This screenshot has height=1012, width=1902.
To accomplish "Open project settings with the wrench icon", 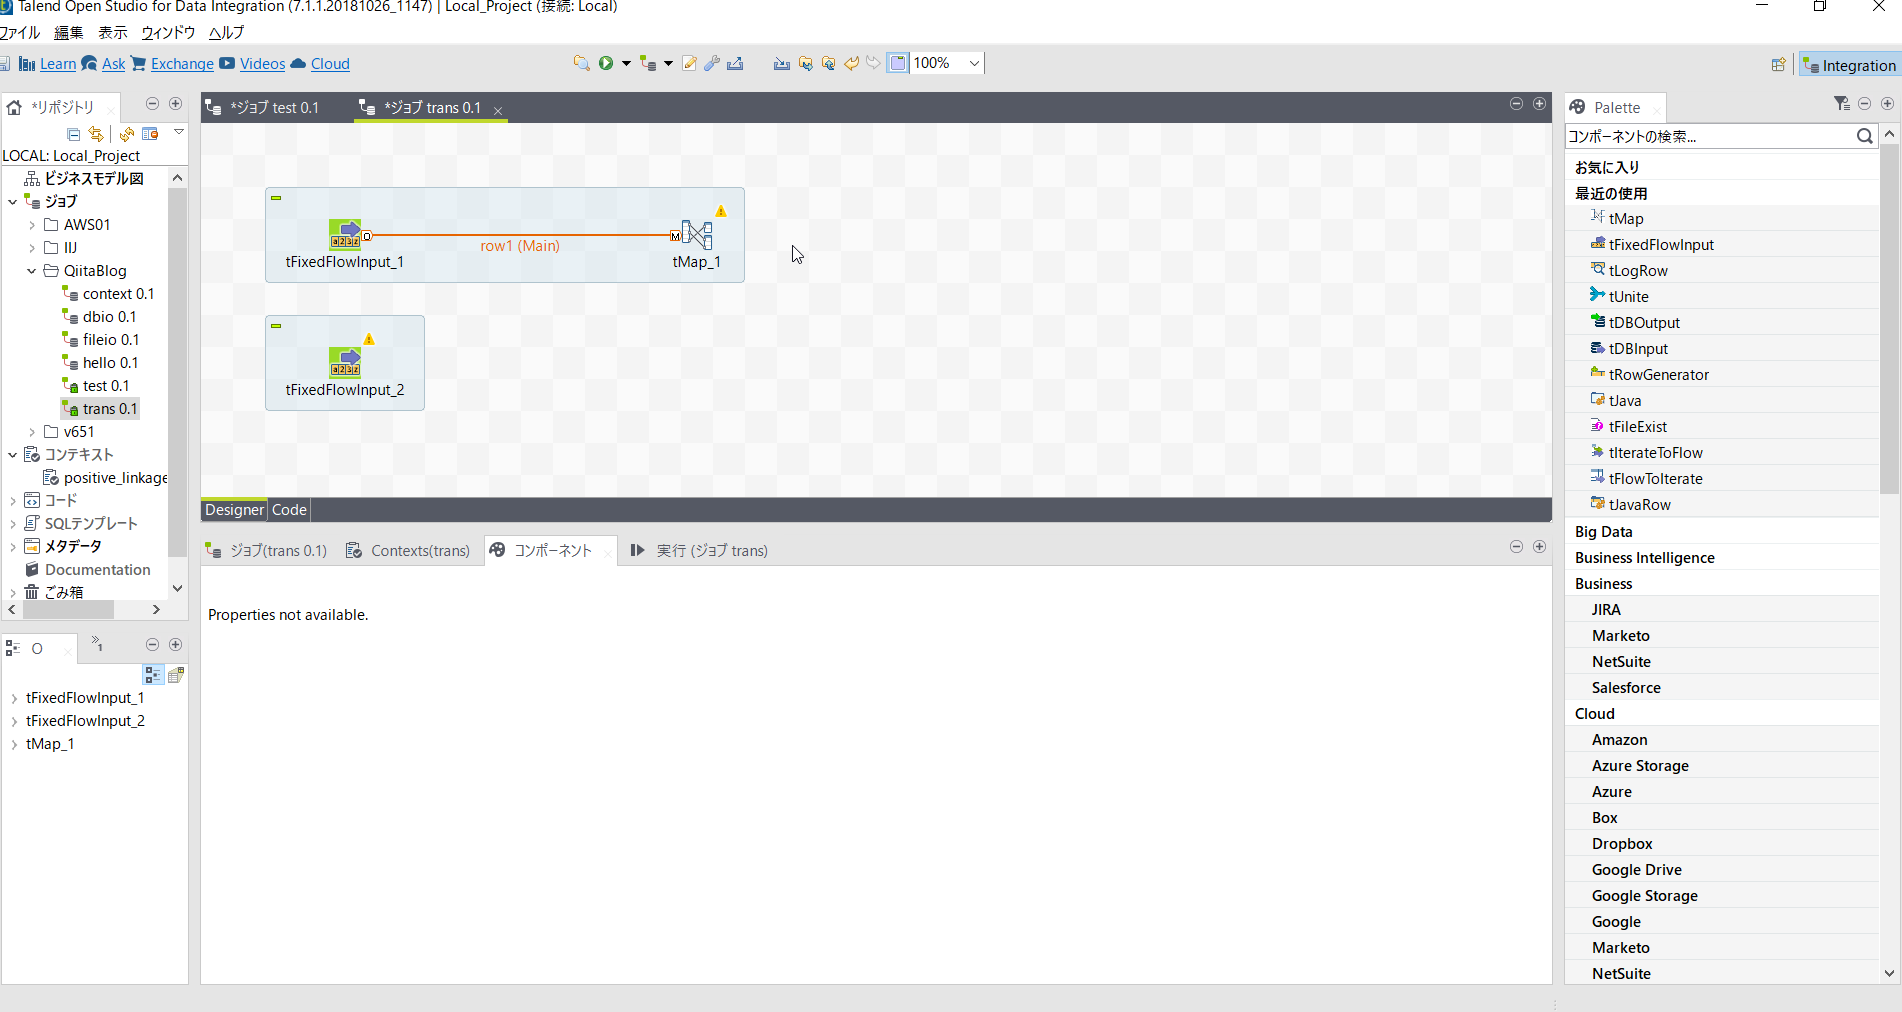I will 711,63.
